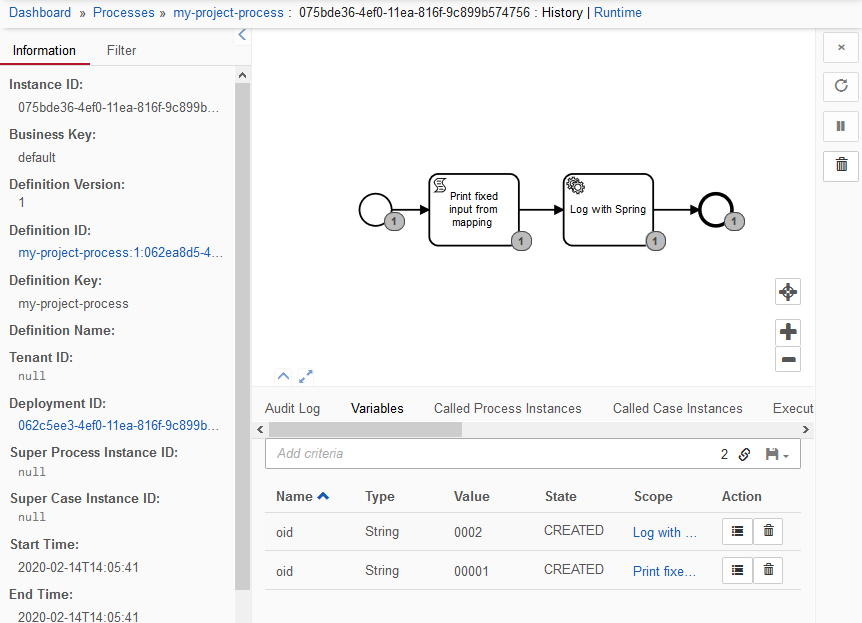Open the Called Process Instances tab
The width and height of the screenshot is (862, 623).
[507, 408]
